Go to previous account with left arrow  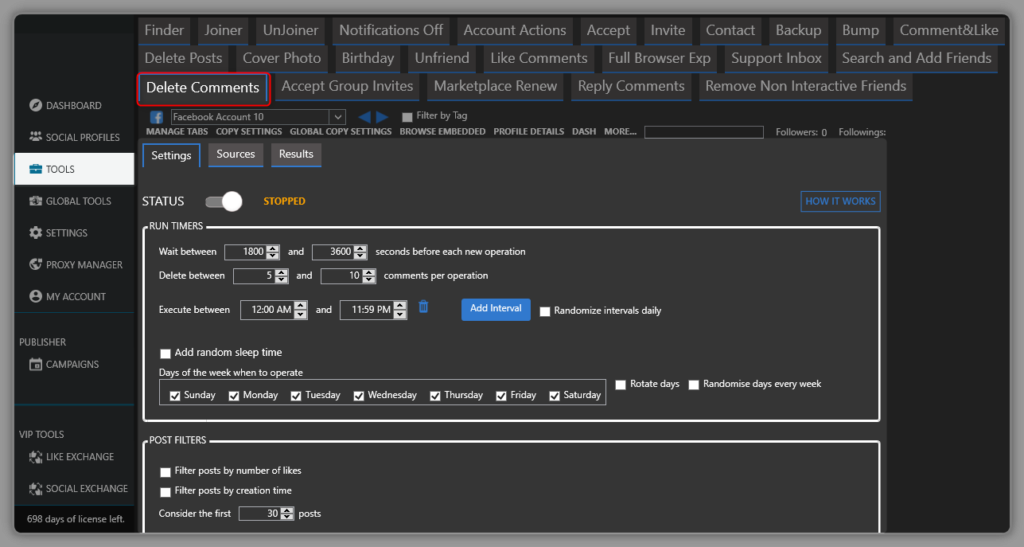pyautogui.click(x=364, y=117)
